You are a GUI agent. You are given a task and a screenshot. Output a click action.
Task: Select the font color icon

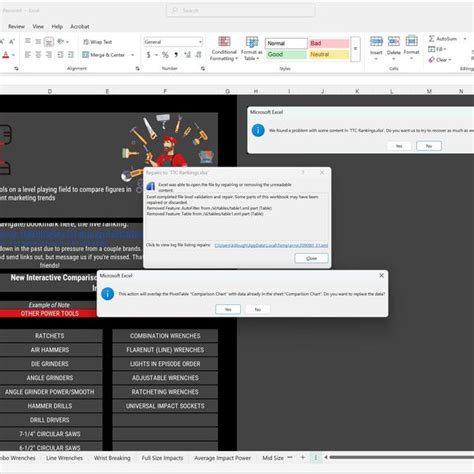click(x=6, y=55)
